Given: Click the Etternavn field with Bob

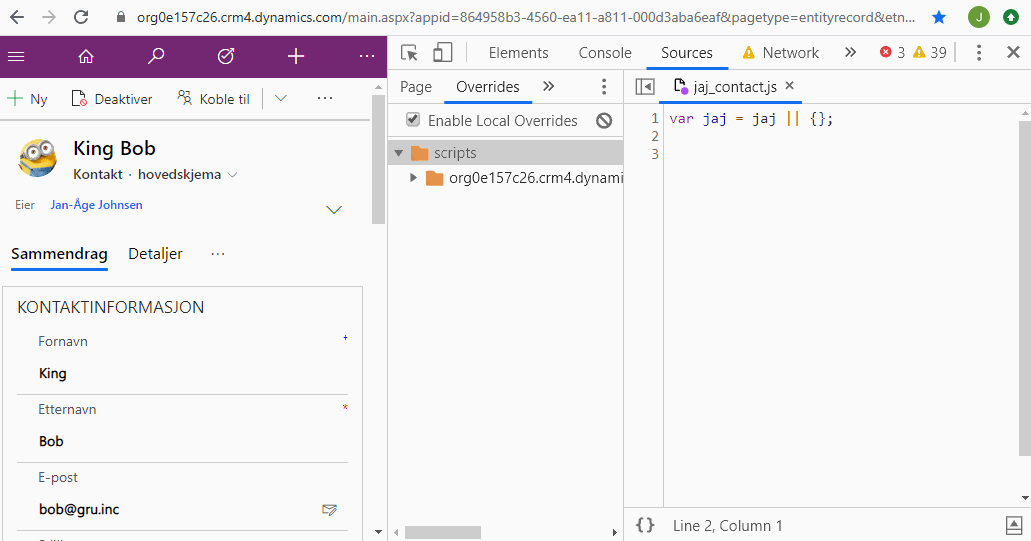Looking at the screenshot, I should tap(182, 441).
